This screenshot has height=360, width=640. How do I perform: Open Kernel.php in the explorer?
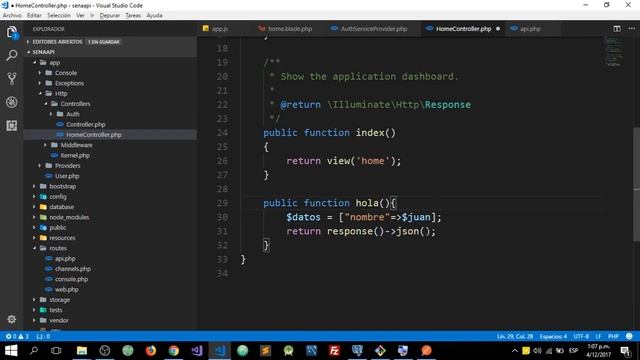point(75,155)
